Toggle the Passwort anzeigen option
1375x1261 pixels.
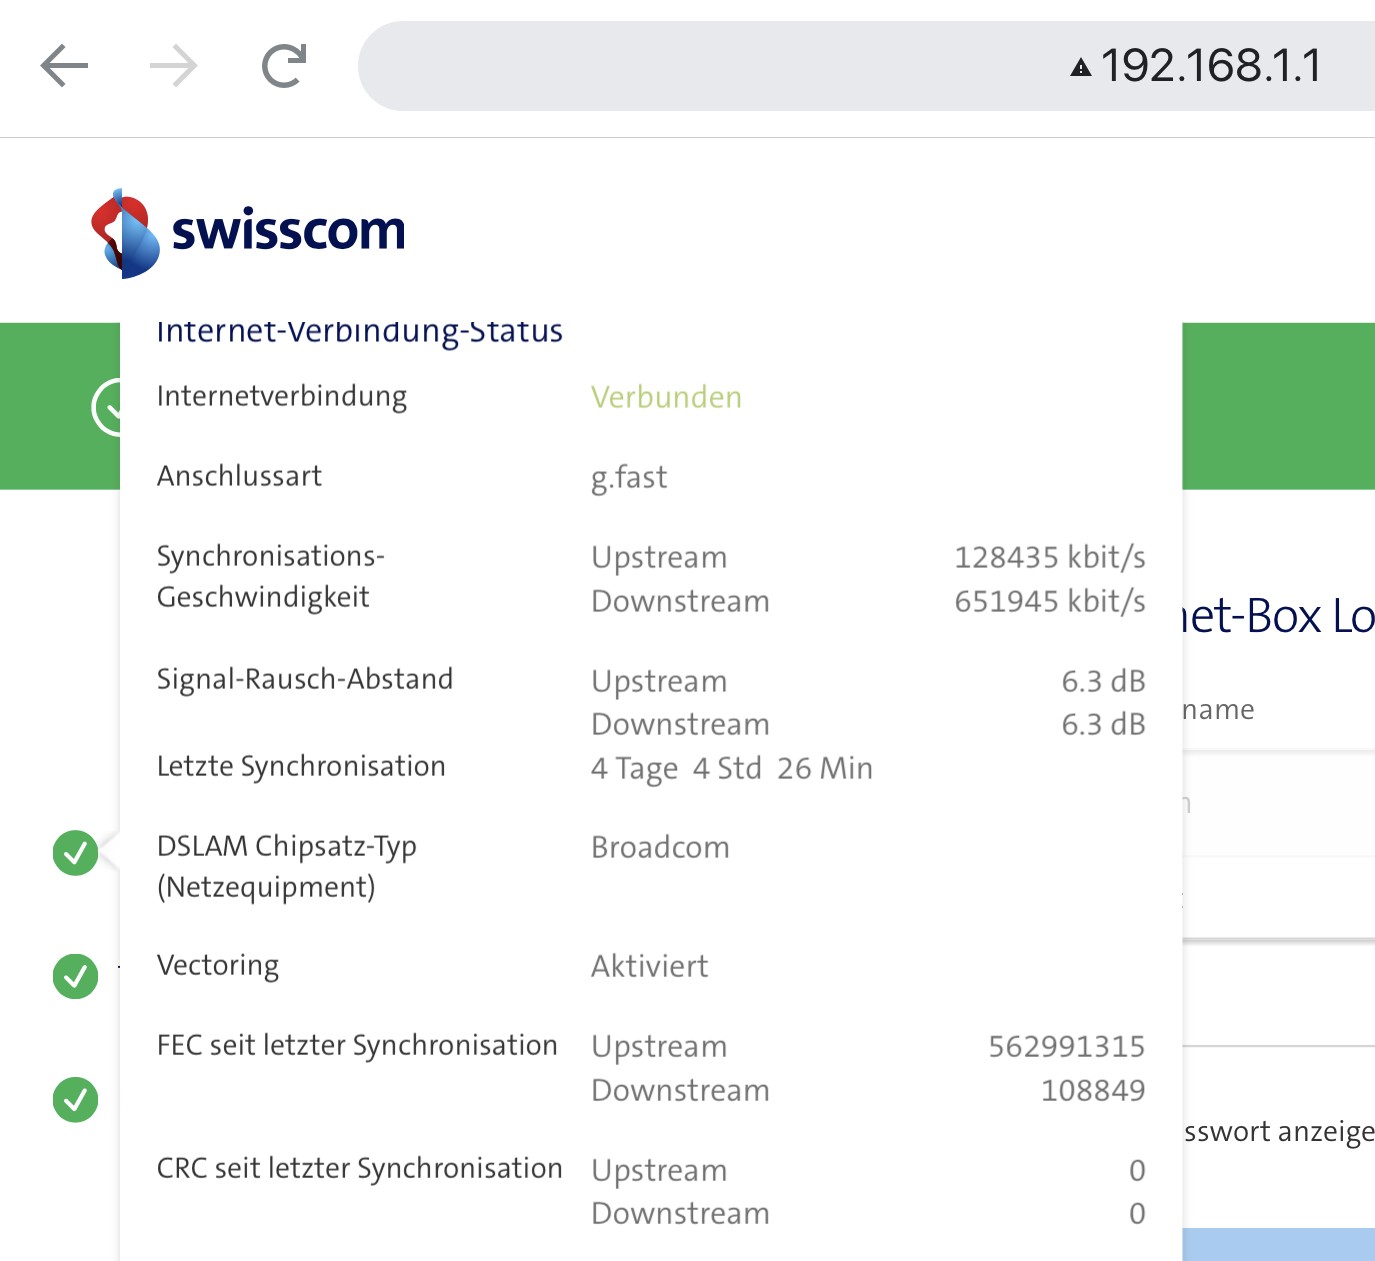(1278, 1132)
